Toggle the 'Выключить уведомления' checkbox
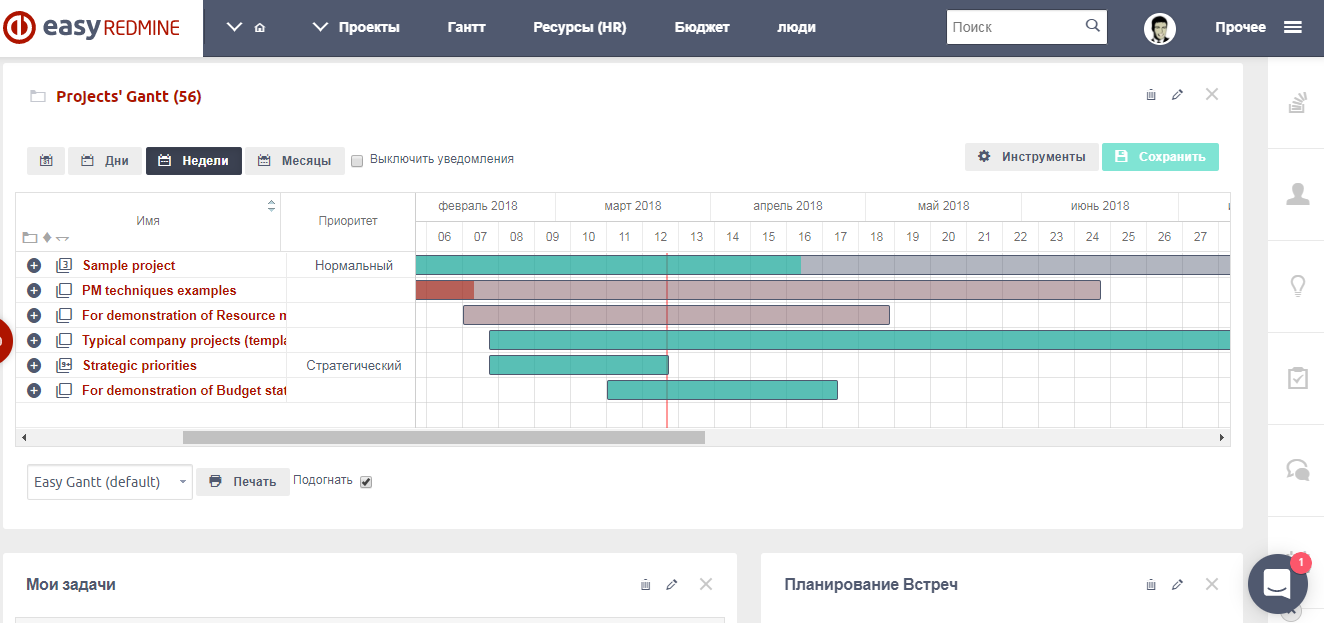1324x623 pixels. 357,159
